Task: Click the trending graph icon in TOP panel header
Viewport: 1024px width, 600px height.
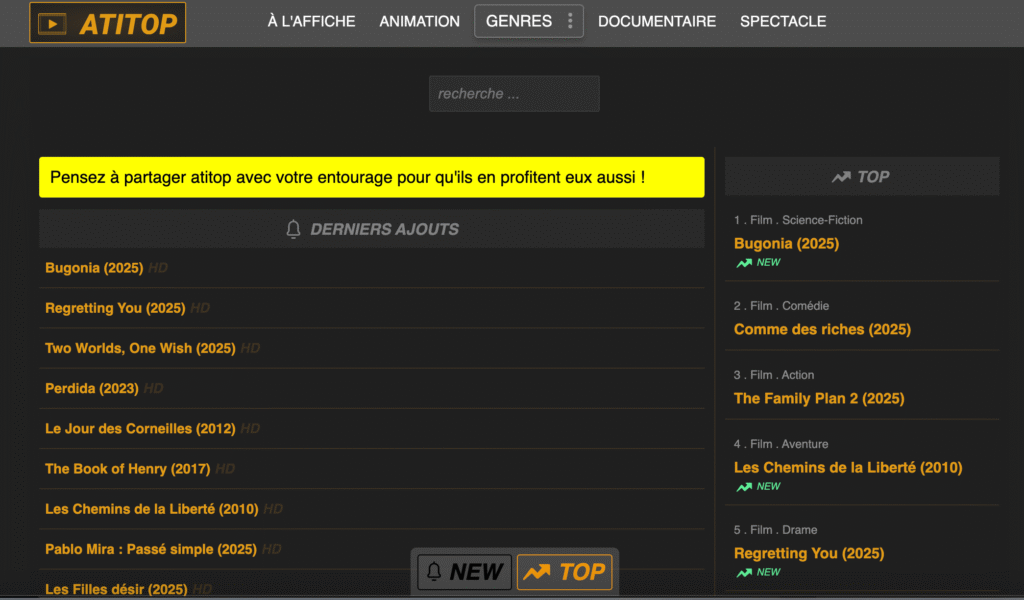Action: pyautogui.click(x=840, y=176)
